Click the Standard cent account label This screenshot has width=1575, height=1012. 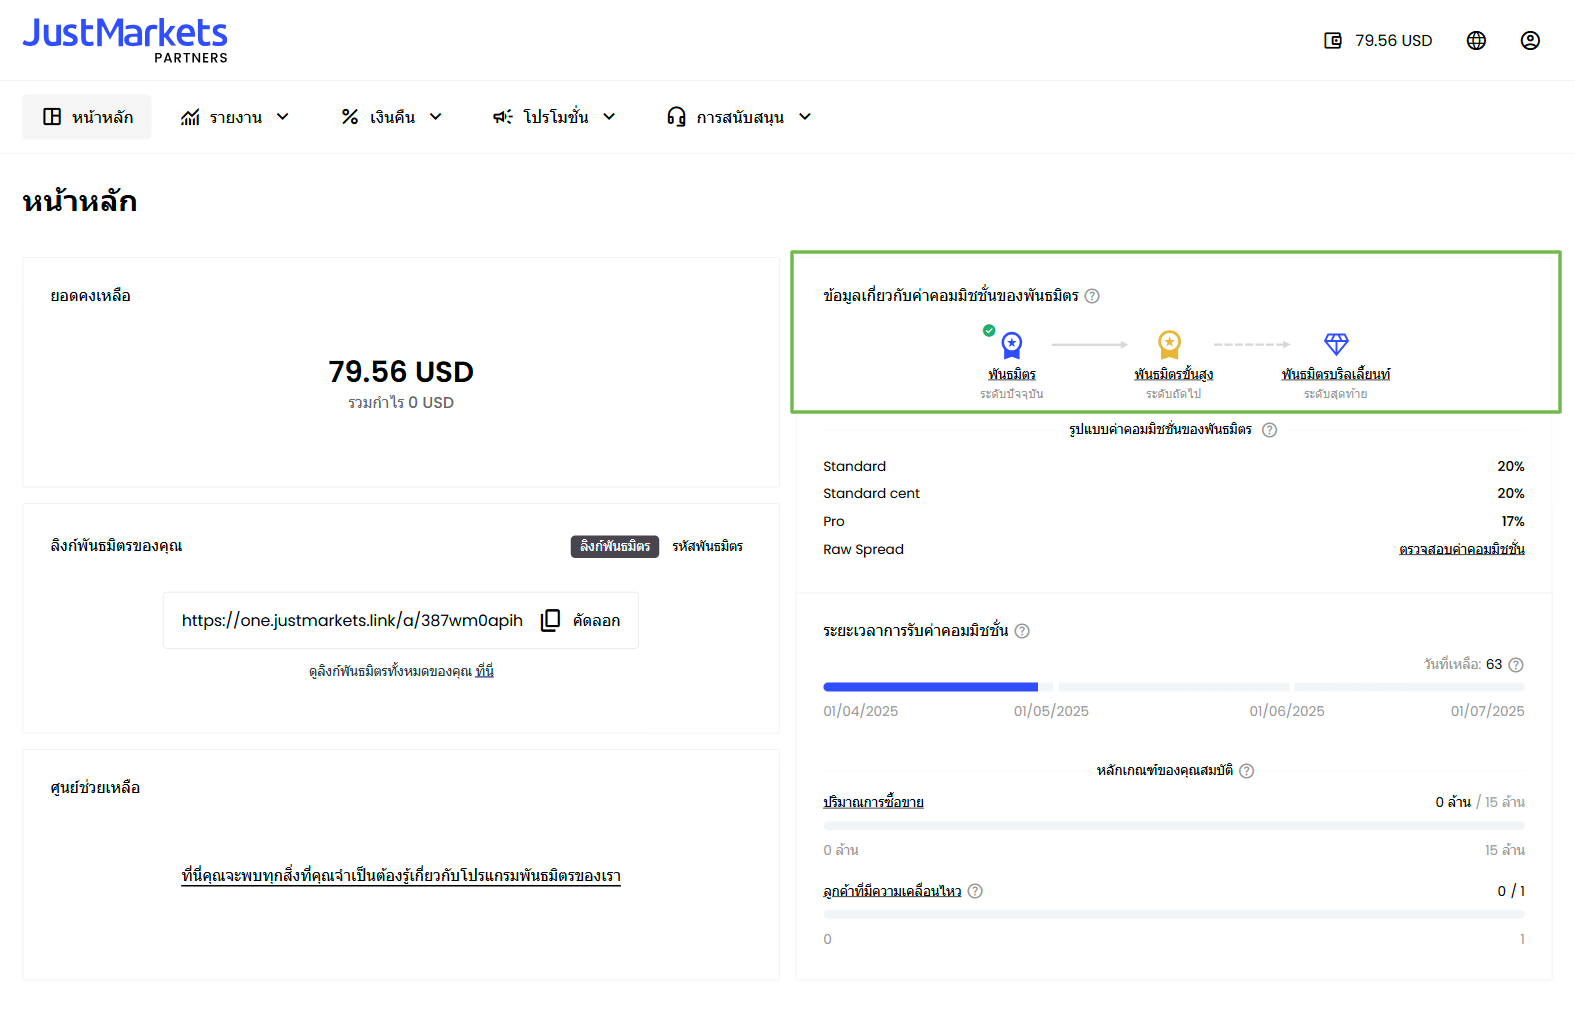[x=871, y=494]
